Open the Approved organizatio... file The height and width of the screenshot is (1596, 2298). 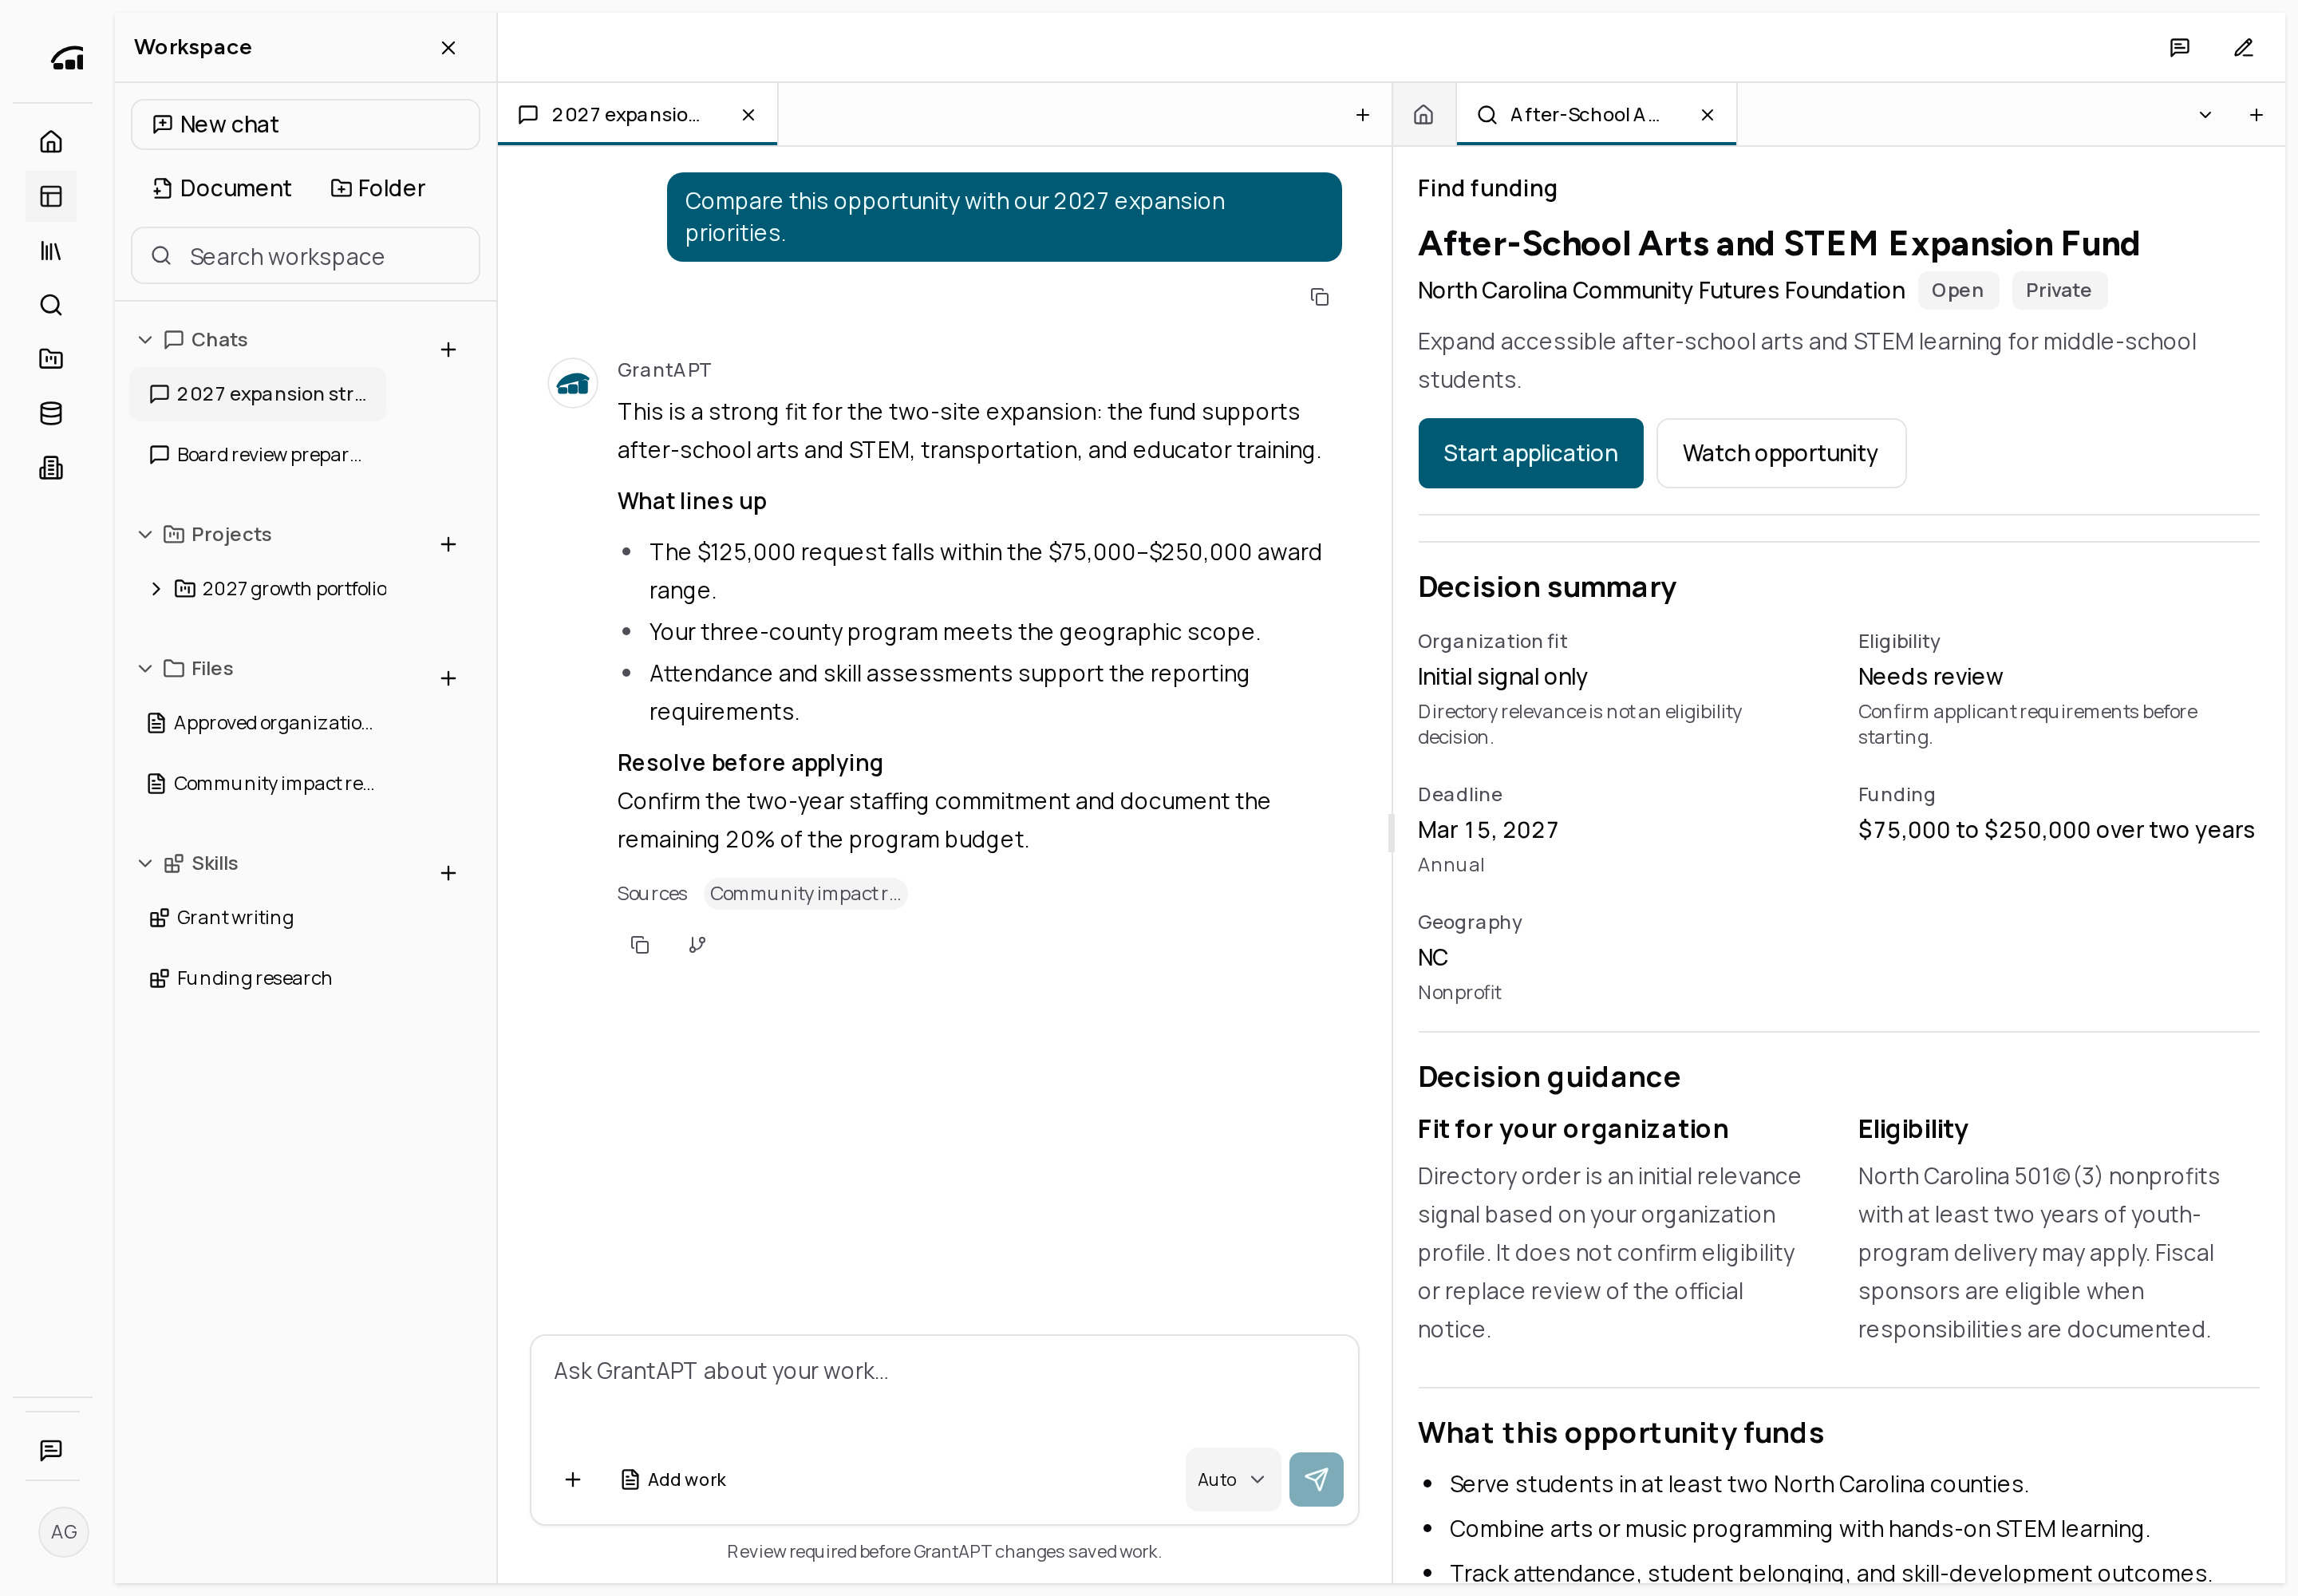[x=260, y=723]
